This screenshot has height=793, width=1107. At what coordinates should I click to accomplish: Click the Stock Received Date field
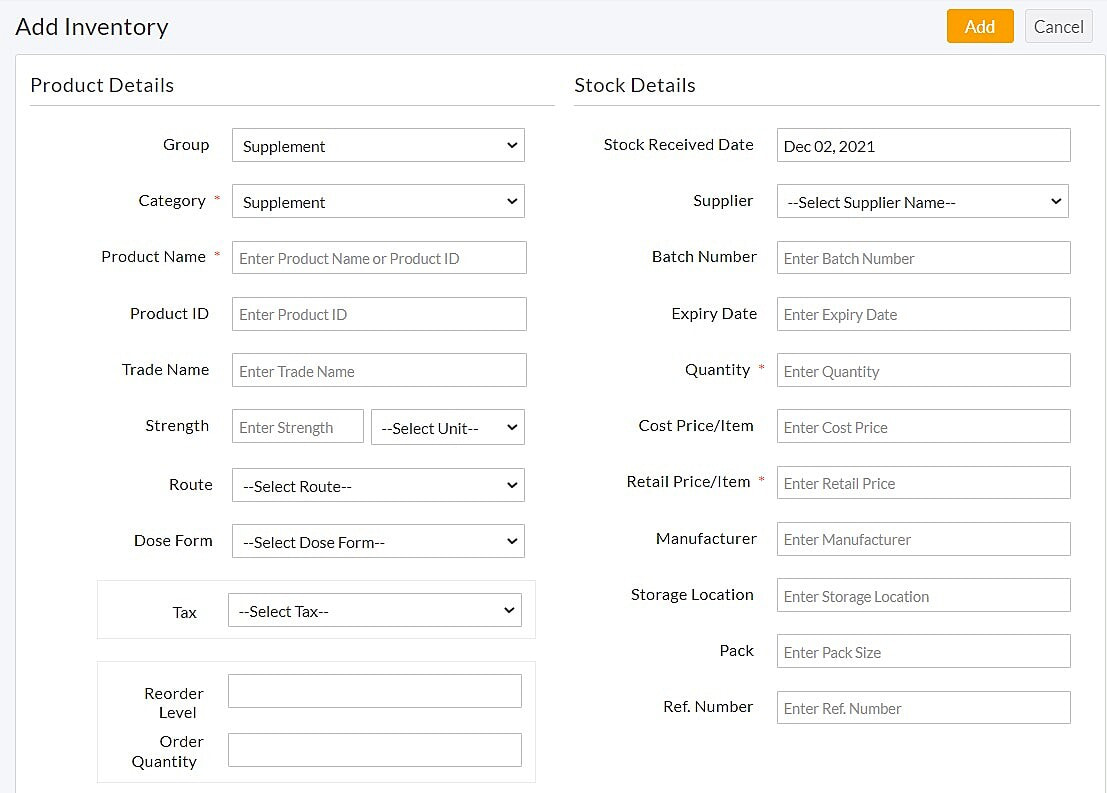[x=923, y=146]
